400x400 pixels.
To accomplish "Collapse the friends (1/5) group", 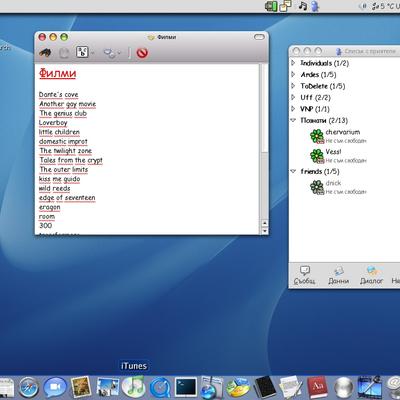I will (x=293, y=171).
